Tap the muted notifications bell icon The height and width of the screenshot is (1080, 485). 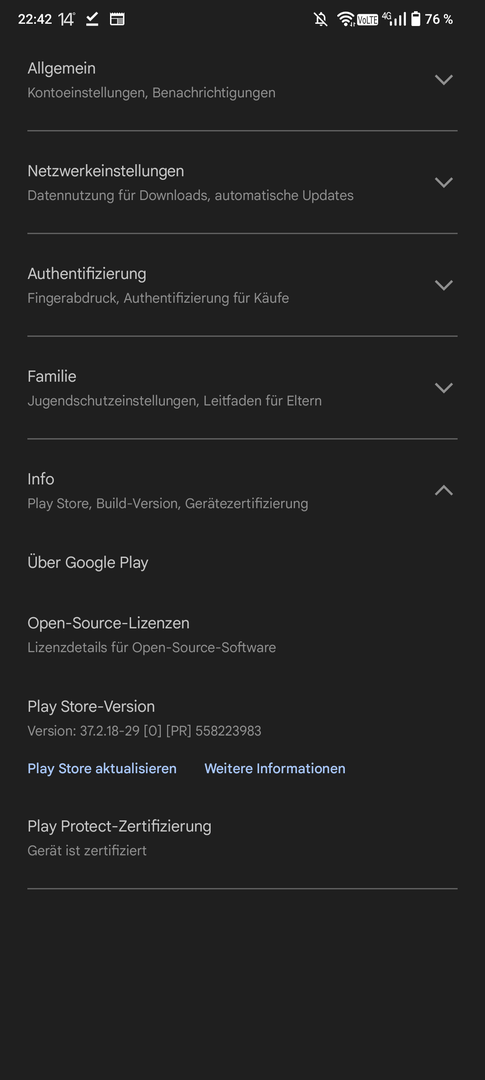click(x=320, y=19)
